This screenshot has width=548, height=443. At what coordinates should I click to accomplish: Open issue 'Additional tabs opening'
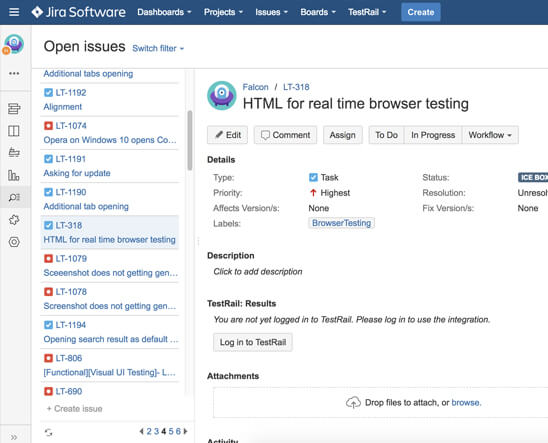(x=88, y=74)
